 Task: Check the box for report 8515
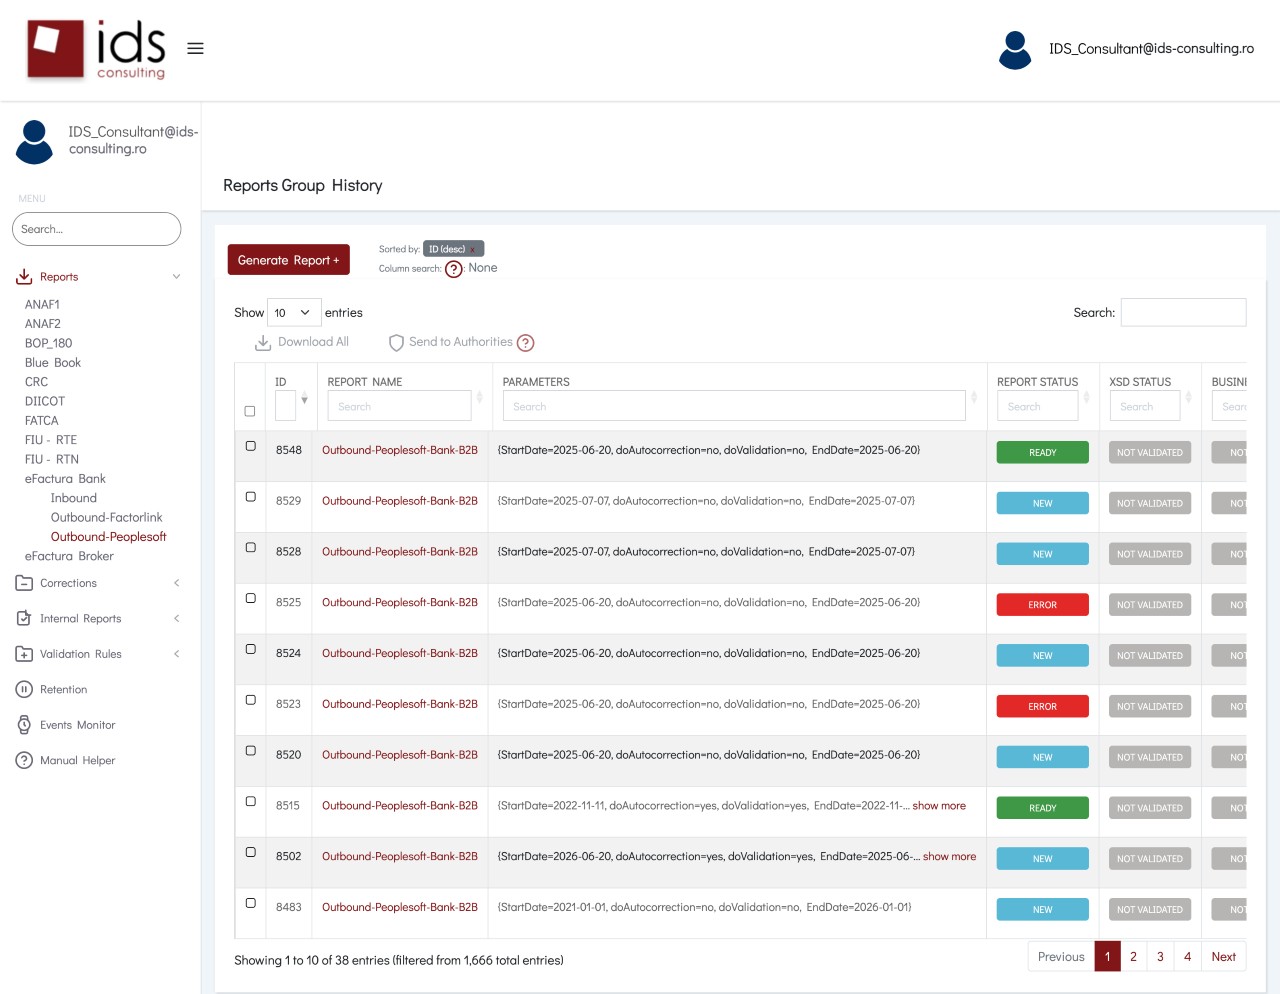[251, 802]
